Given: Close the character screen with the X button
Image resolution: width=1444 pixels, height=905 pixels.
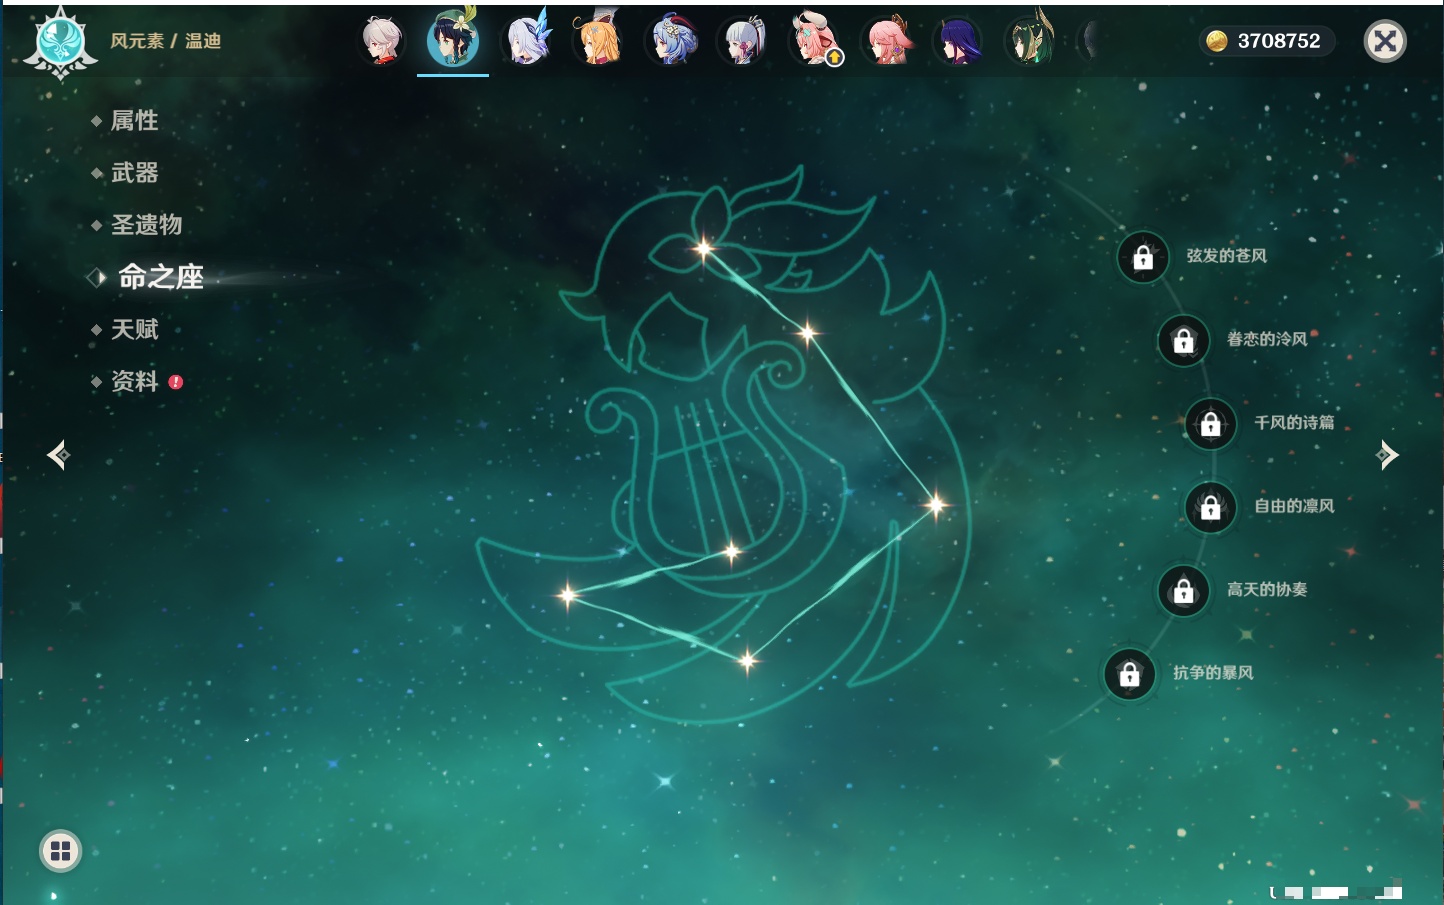Looking at the screenshot, I should coord(1385,41).
